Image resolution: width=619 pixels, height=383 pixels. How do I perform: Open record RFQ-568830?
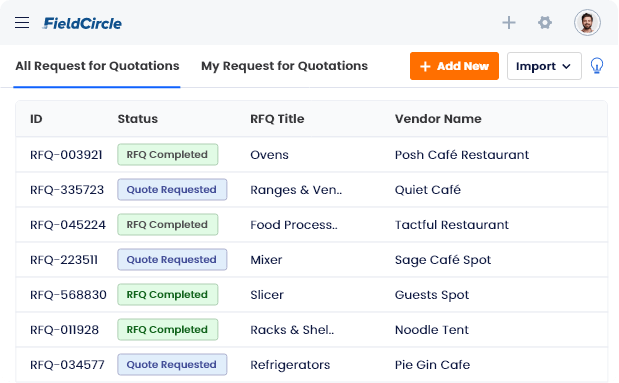pyautogui.click(x=68, y=295)
